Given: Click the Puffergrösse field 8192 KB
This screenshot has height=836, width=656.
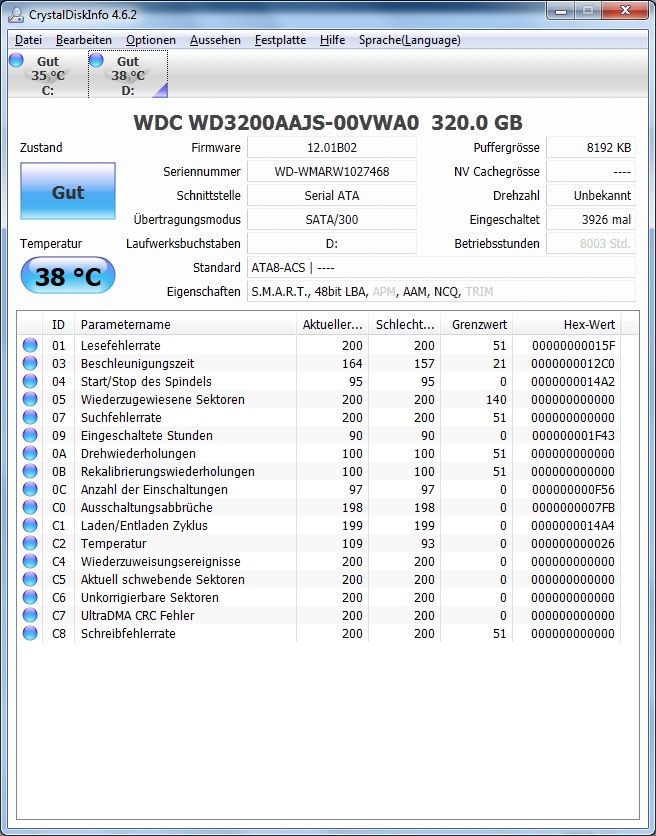Looking at the screenshot, I should click(x=591, y=148).
